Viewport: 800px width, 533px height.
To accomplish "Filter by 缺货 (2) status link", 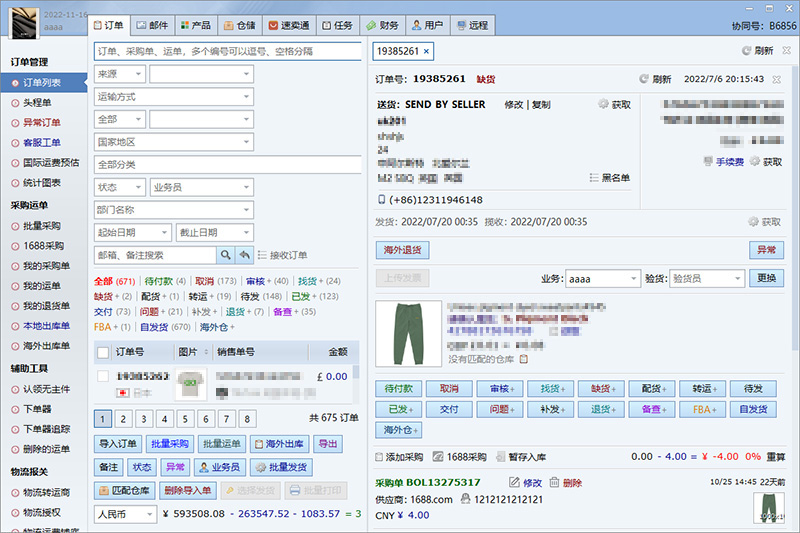I will point(113,296).
